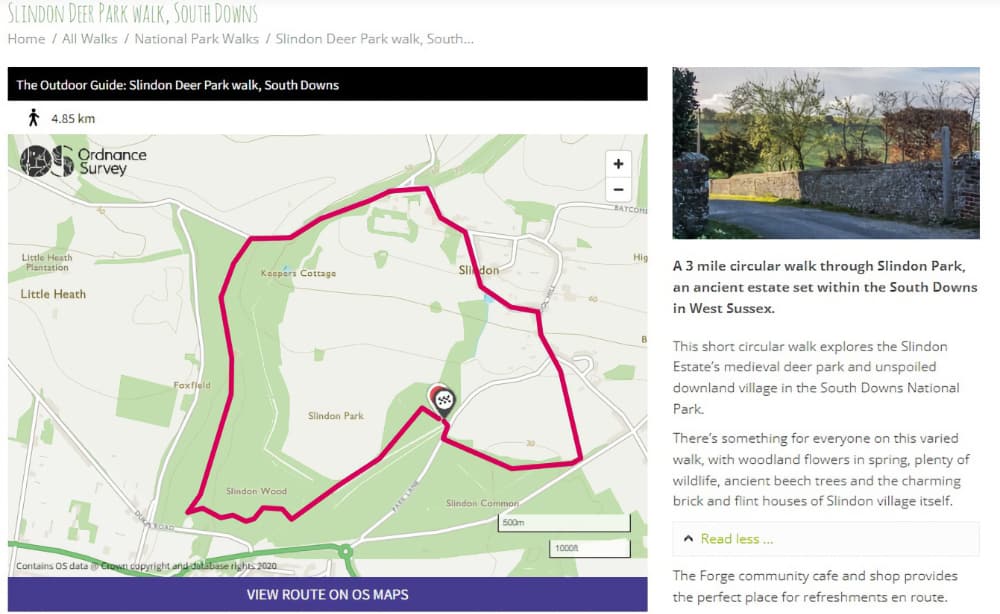Go to All Walks breadcrumb

point(90,39)
